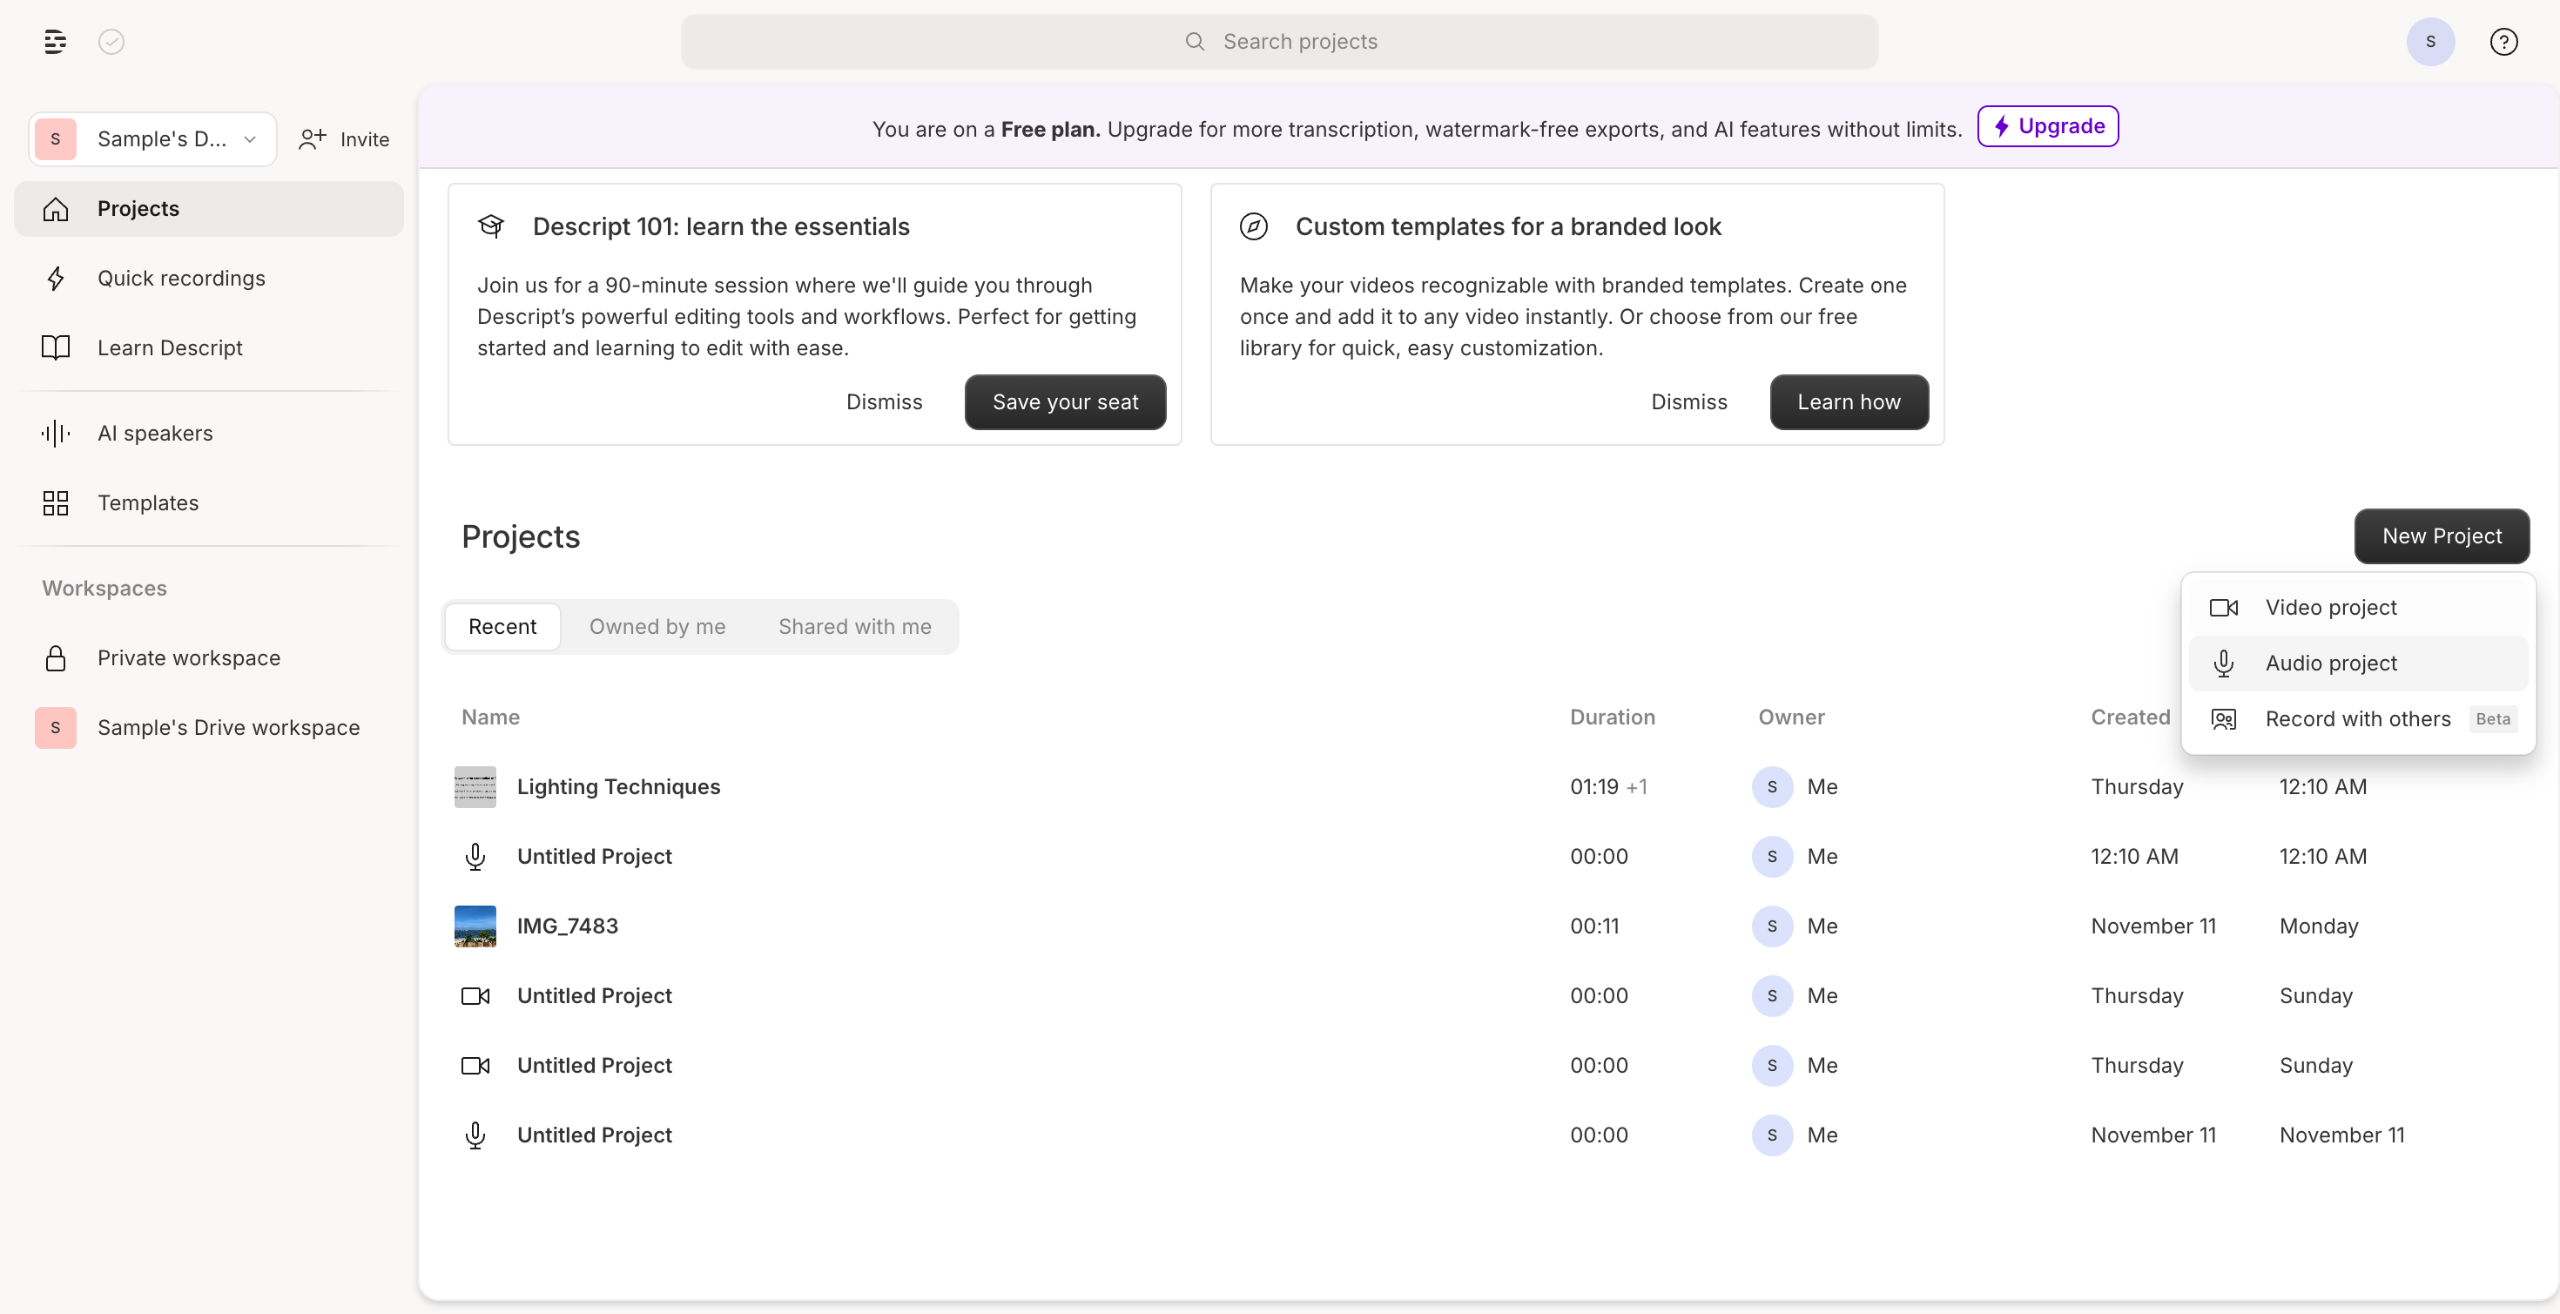Viewport: 2560px width, 1314px height.
Task: Click the Save your seat button
Action: 1064,402
